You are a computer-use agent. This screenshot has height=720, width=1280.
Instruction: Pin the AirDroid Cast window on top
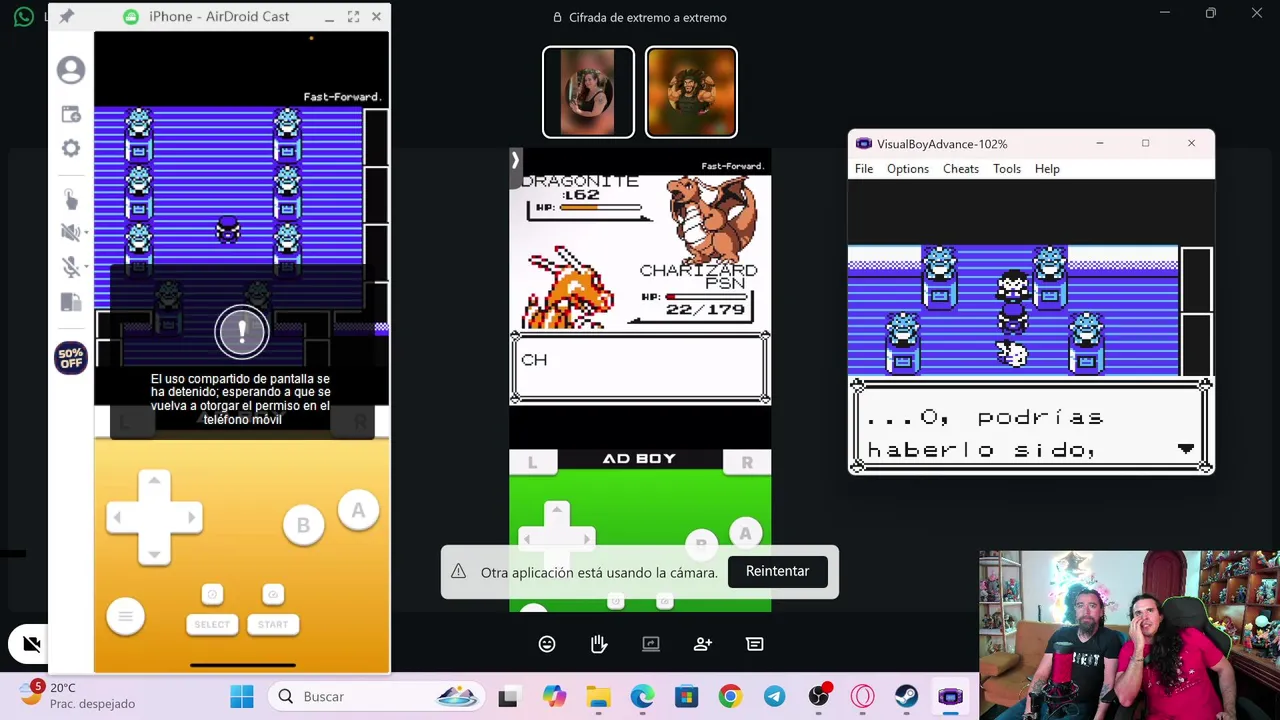(x=67, y=17)
